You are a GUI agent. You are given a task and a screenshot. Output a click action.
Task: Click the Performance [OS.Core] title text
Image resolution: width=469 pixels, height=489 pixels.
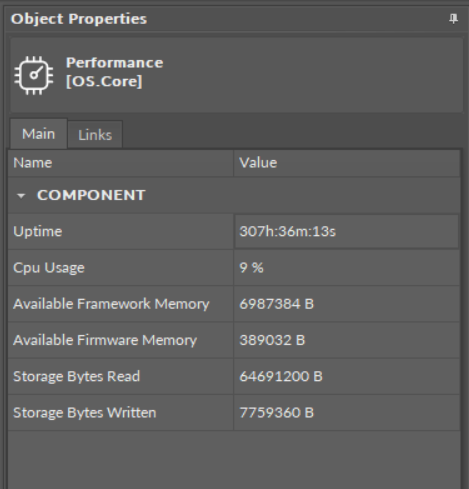click(114, 72)
